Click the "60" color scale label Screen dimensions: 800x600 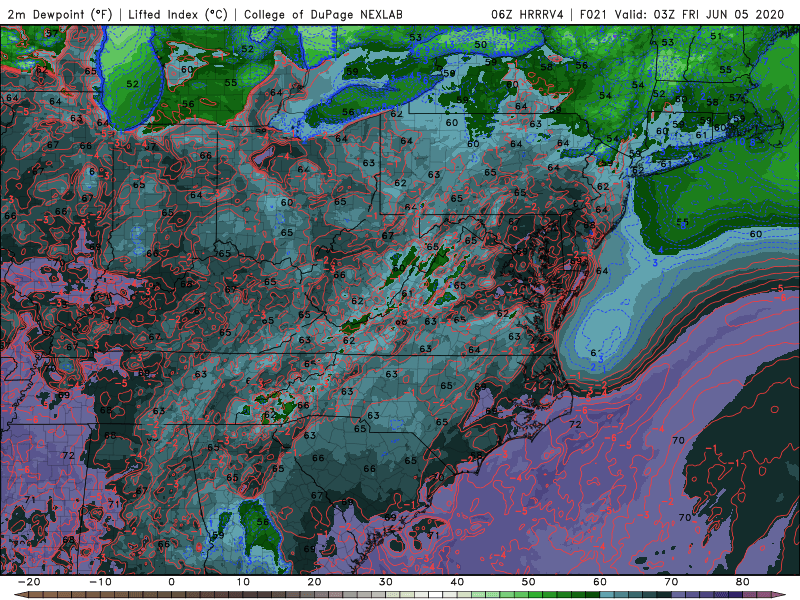(x=600, y=582)
